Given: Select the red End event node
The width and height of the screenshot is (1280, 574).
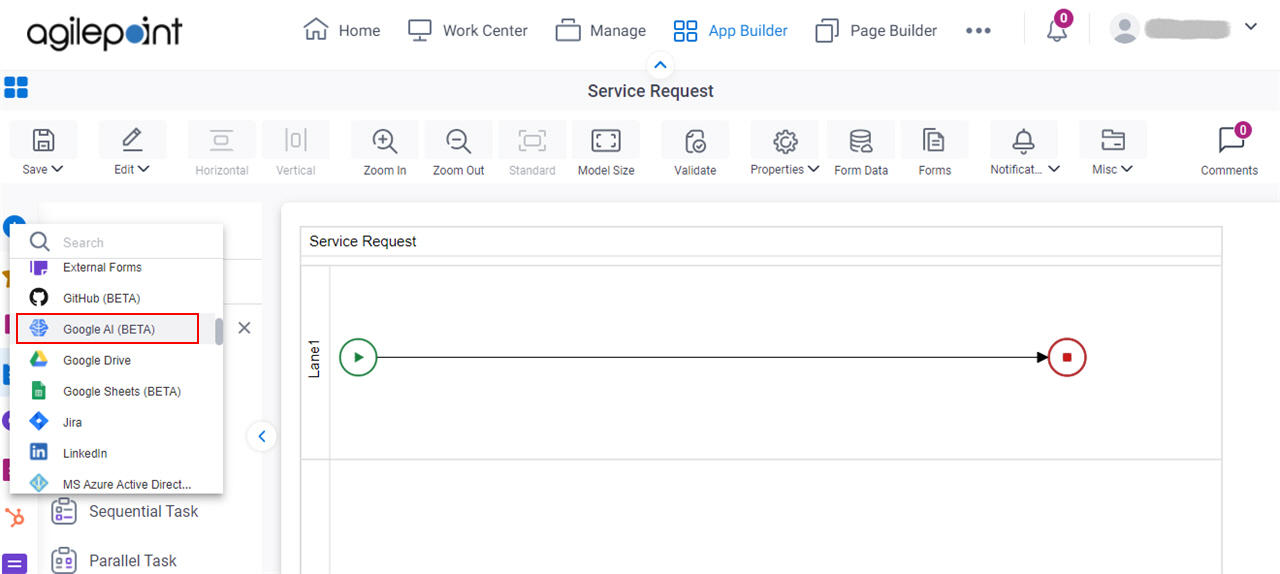Looking at the screenshot, I should pyautogui.click(x=1067, y=357).
